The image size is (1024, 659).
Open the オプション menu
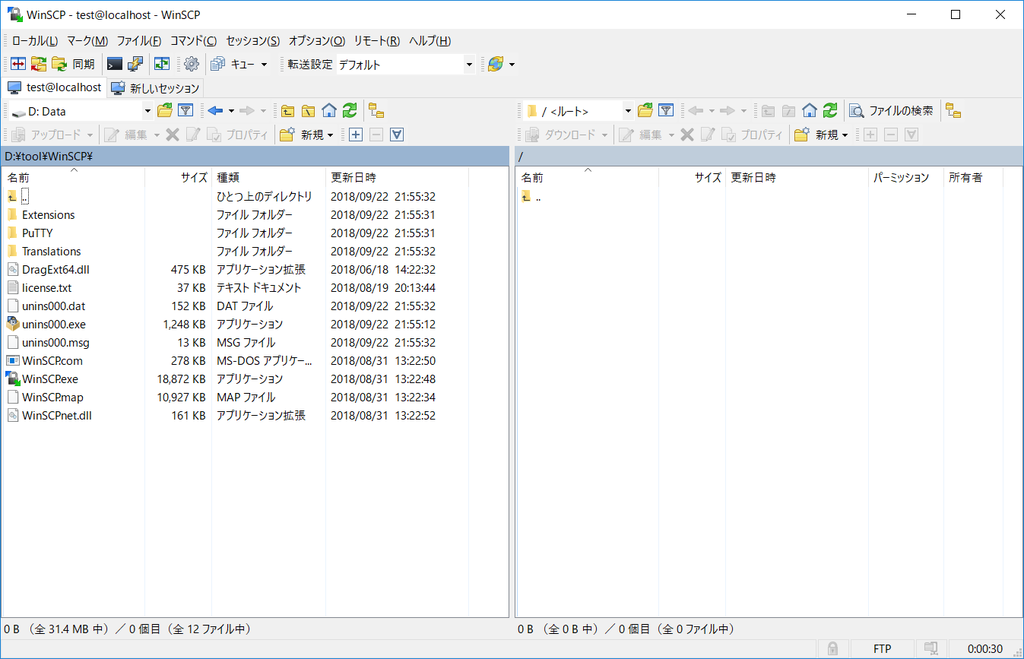[x=317, y=40]
